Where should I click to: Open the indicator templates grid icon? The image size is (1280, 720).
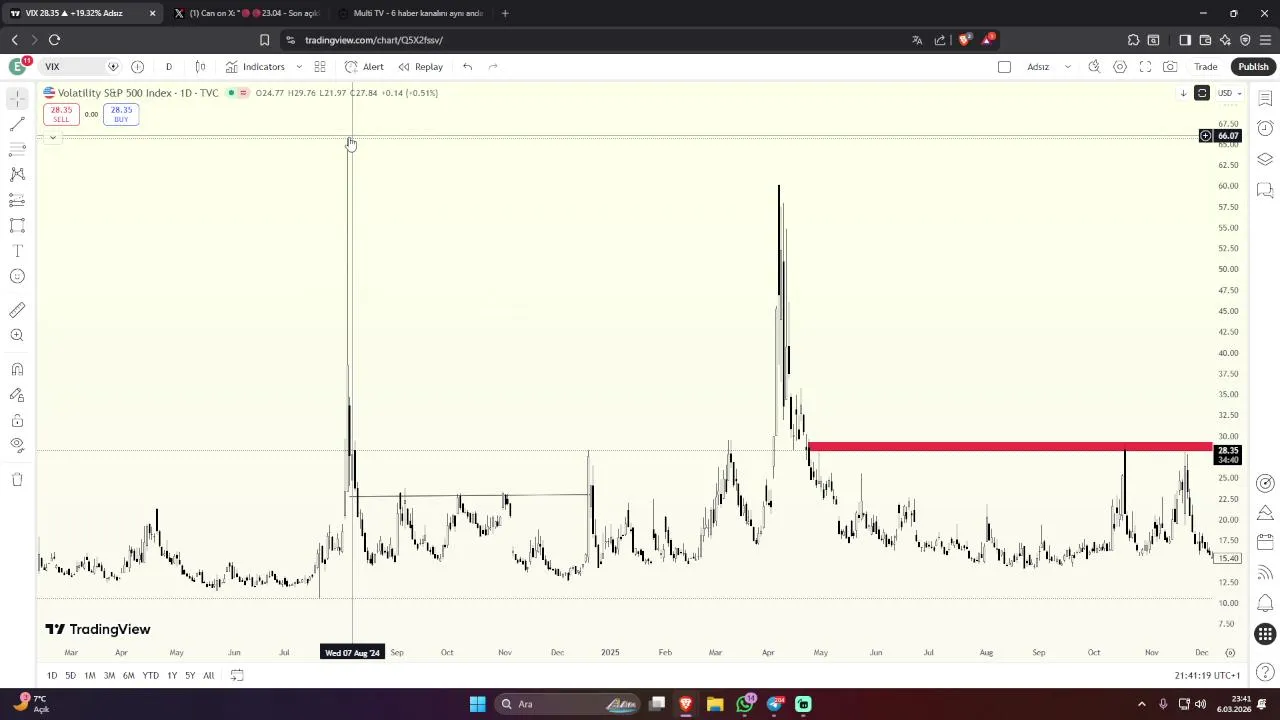click(320, 67)
